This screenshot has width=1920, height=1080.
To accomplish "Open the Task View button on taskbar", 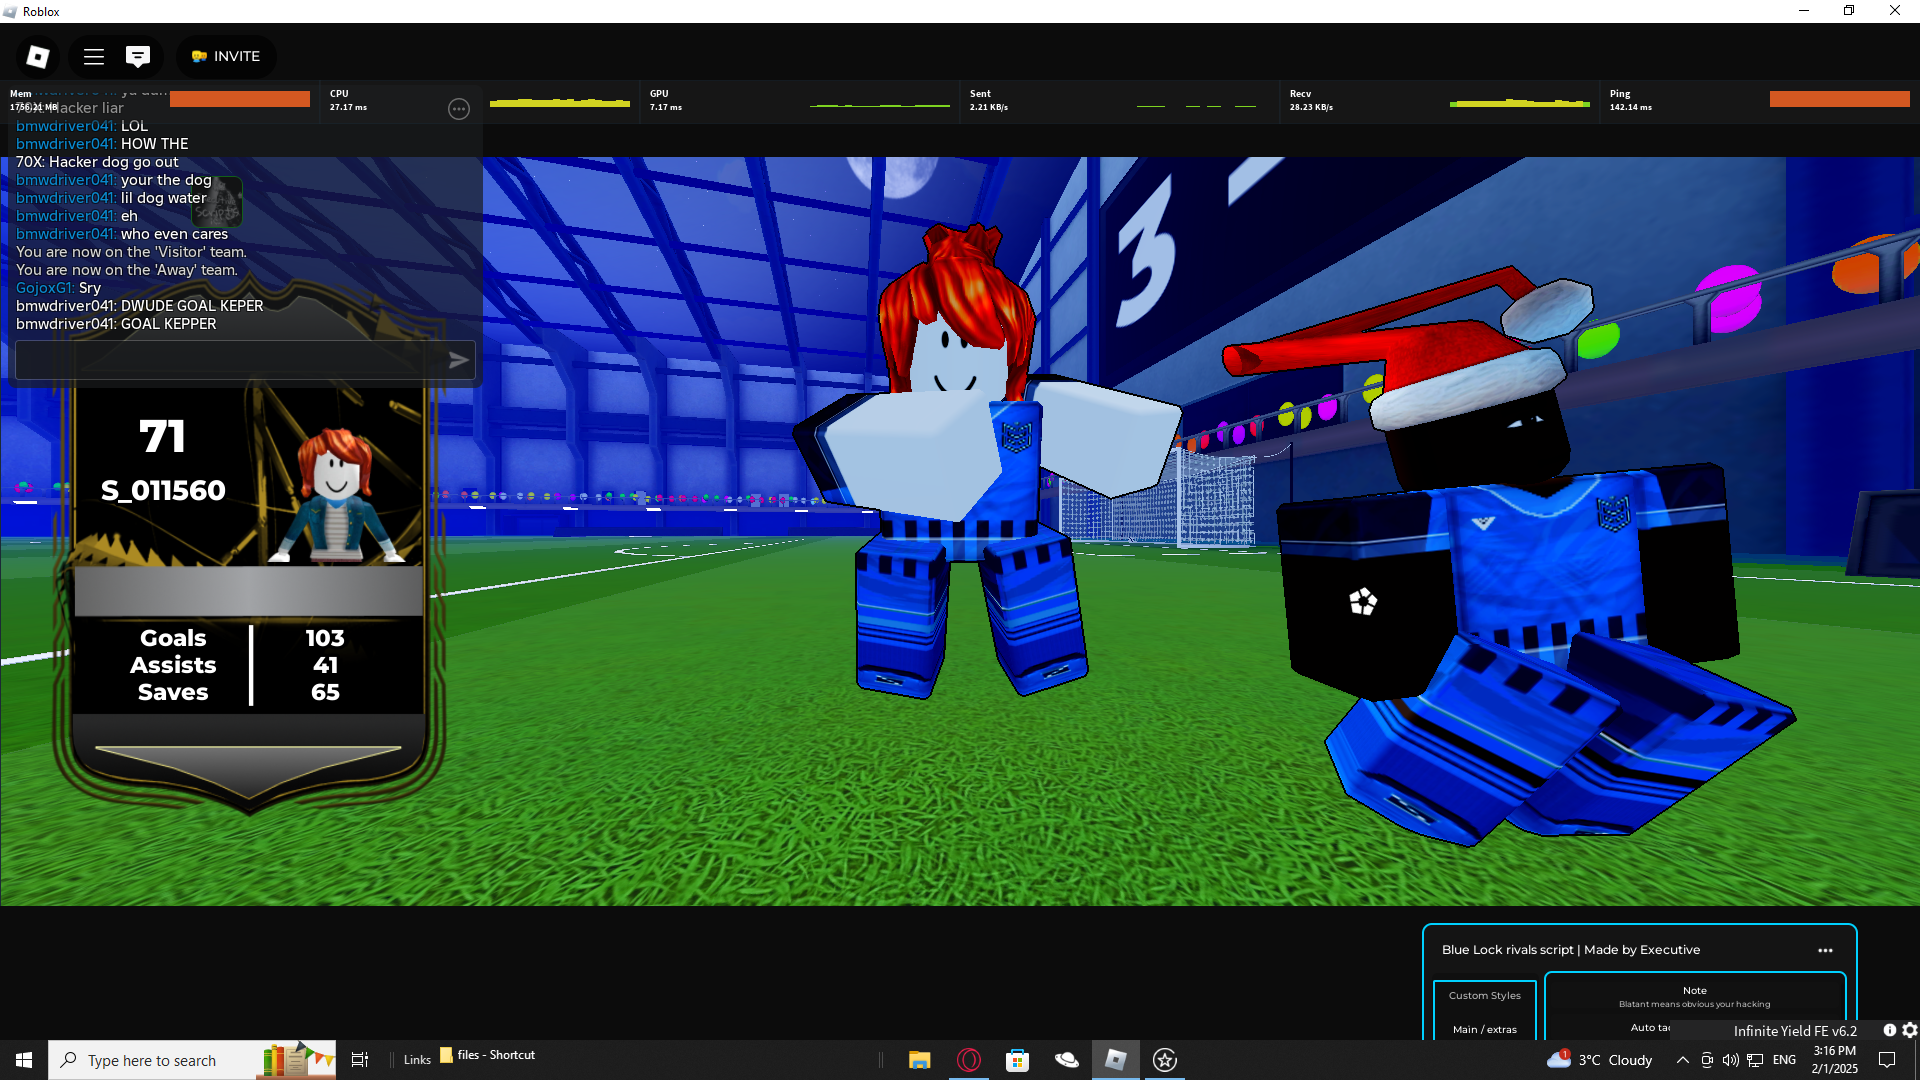I will tap(360, 1060).
